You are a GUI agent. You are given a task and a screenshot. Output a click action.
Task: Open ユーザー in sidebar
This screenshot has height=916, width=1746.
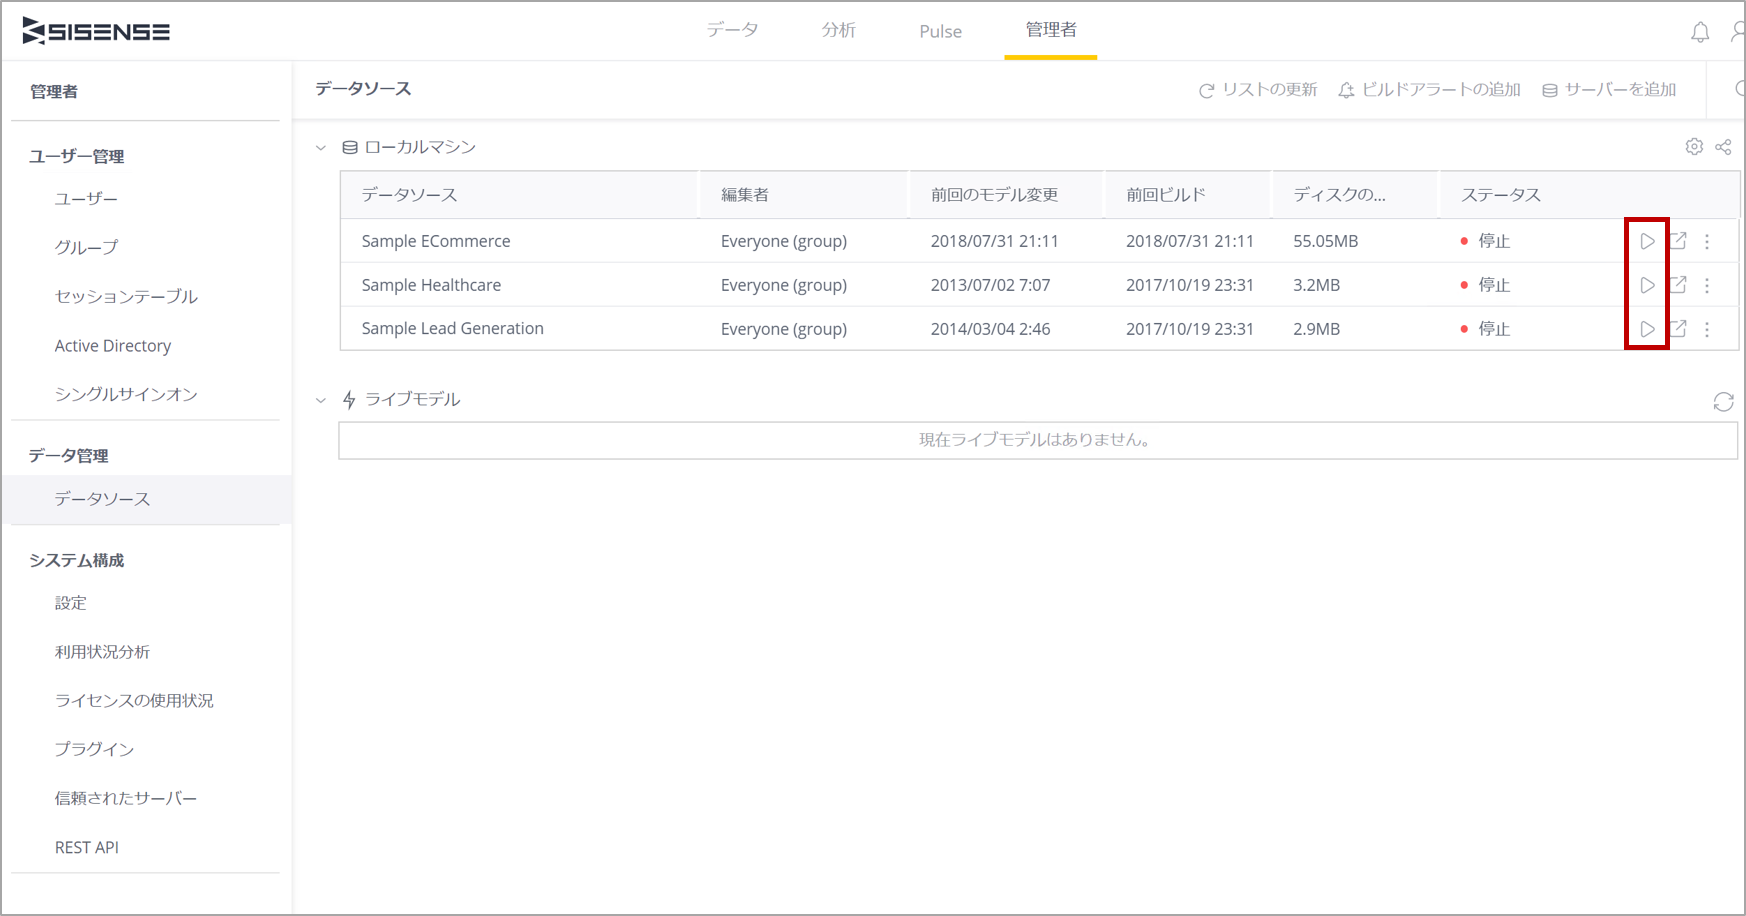(86, 199)
